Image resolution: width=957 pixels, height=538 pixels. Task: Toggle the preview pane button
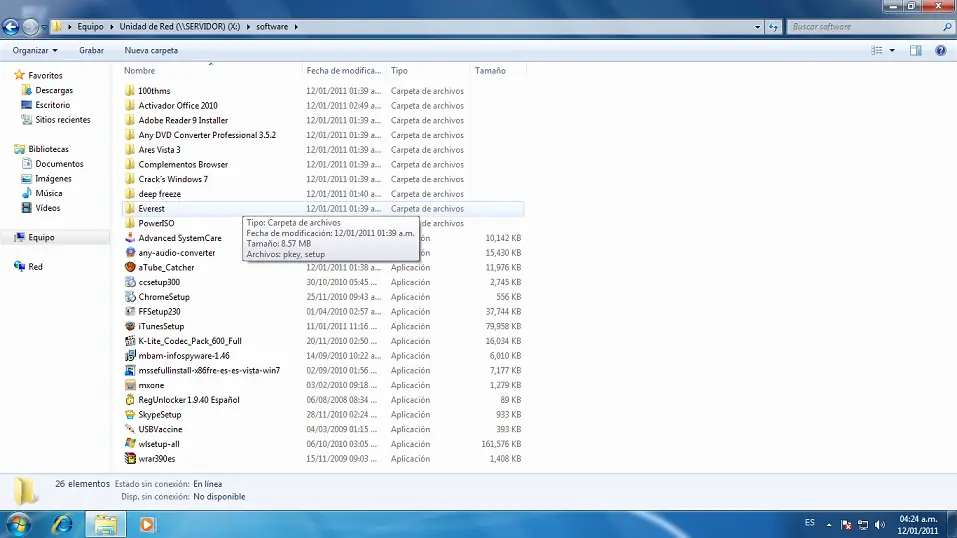[915, 50]
